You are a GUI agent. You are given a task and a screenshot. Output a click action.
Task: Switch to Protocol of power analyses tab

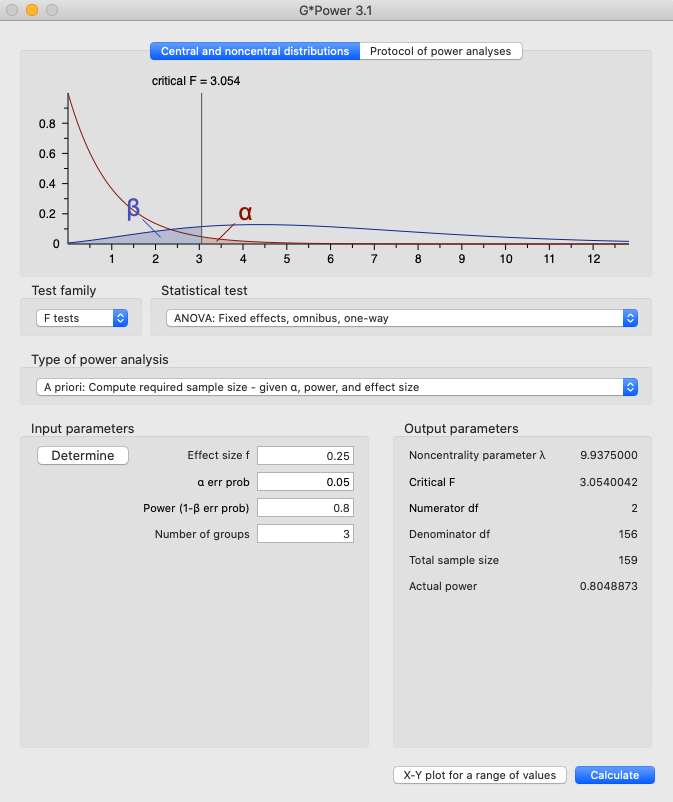pos(440,51)
